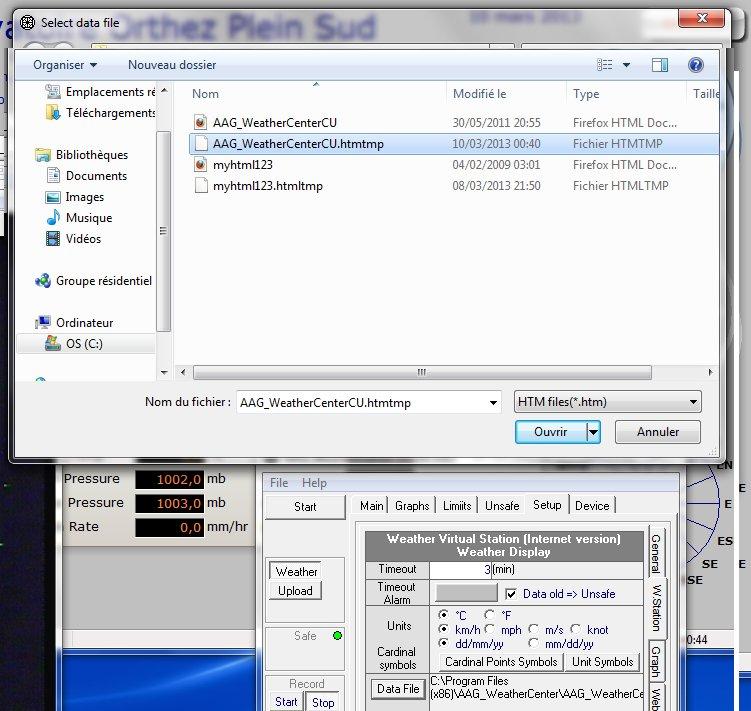Expand the Organiser menu
The width and height of the screenshot is (751, 711).
click(65, 65)
